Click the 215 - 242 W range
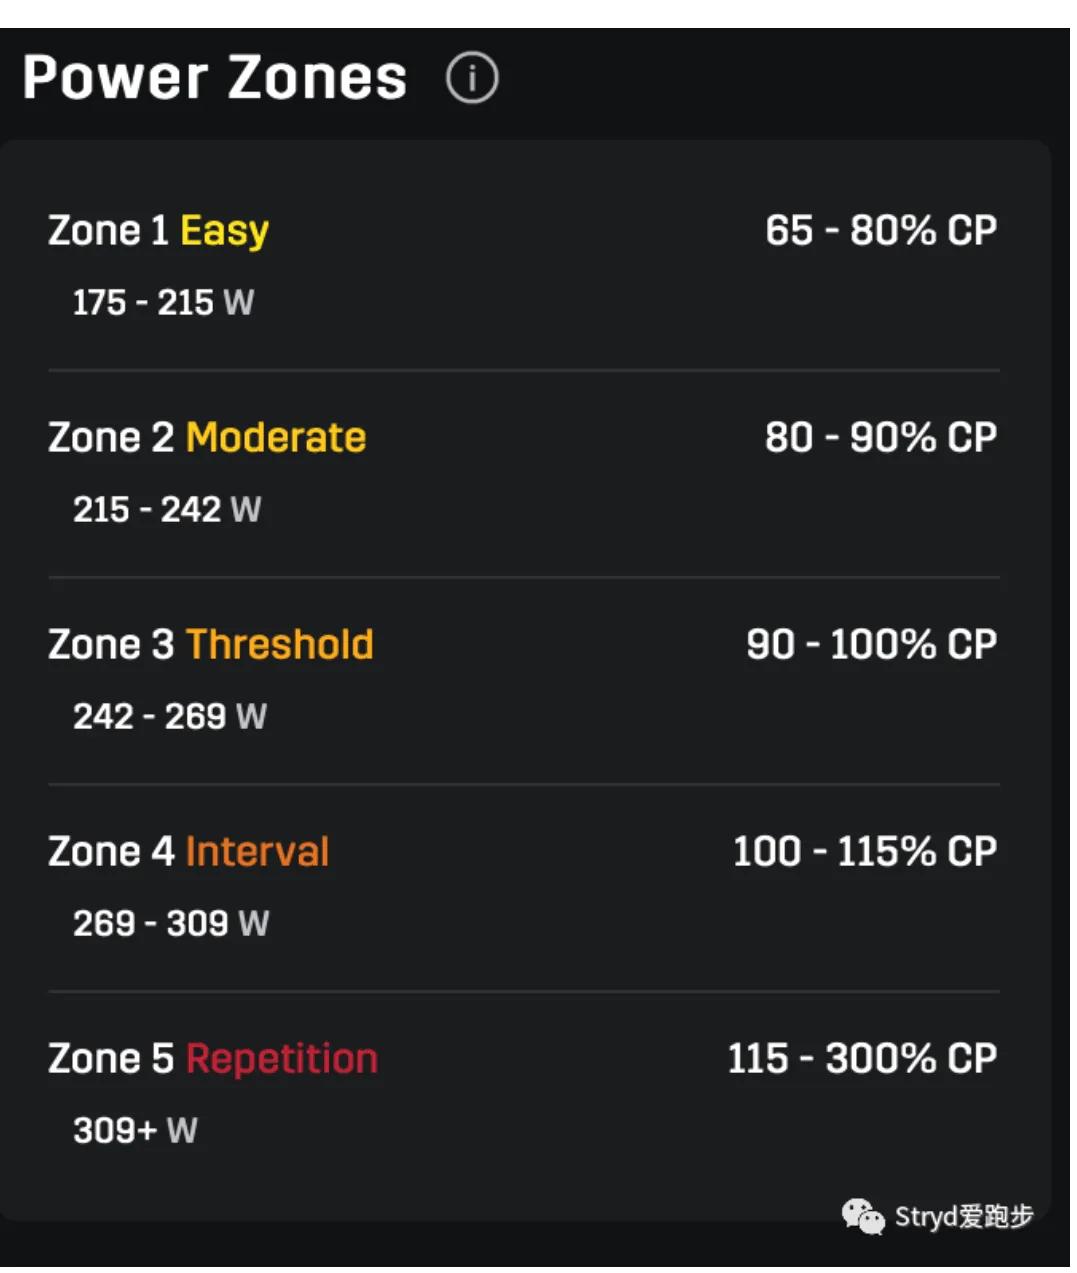Screen dimensions: 1077x1273 click(167, 509)
